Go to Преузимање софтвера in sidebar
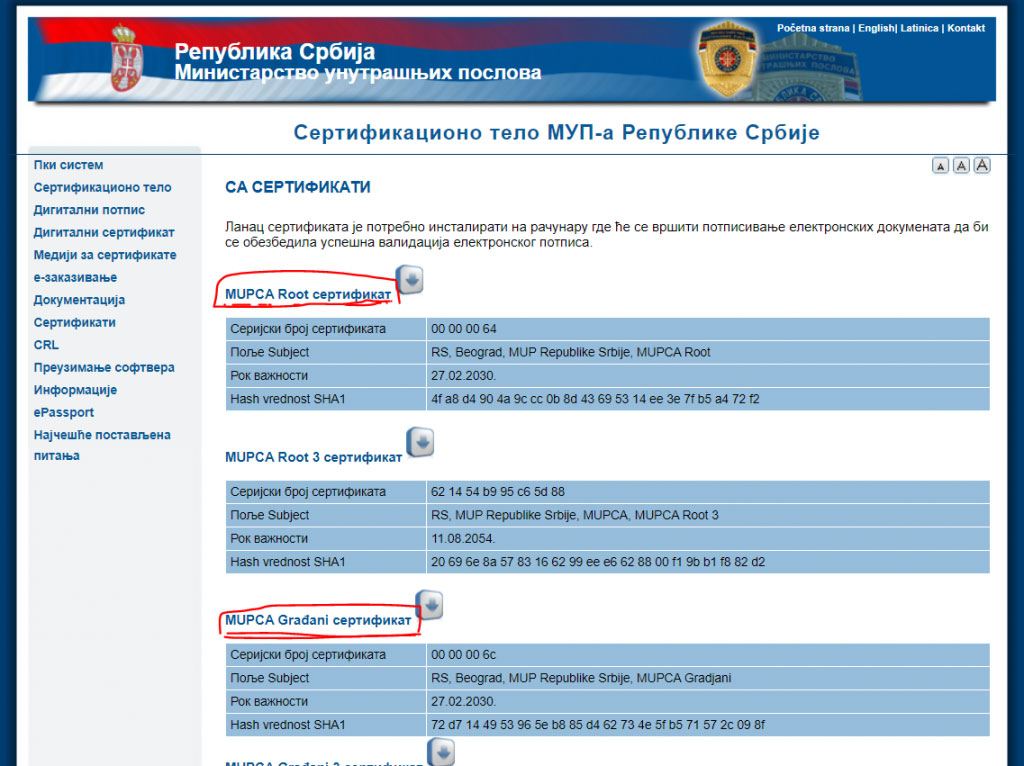1024x766 pixels. click(x=104, y=367)
